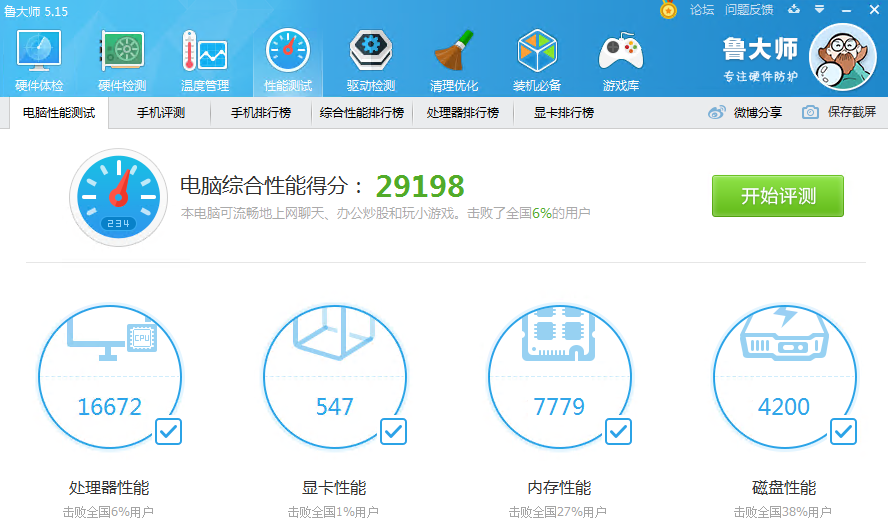The width and height of the screenshot is (888, 528).
Task: Uncheck the 处理器性能 test checkbox
Action: pos(168,432)
